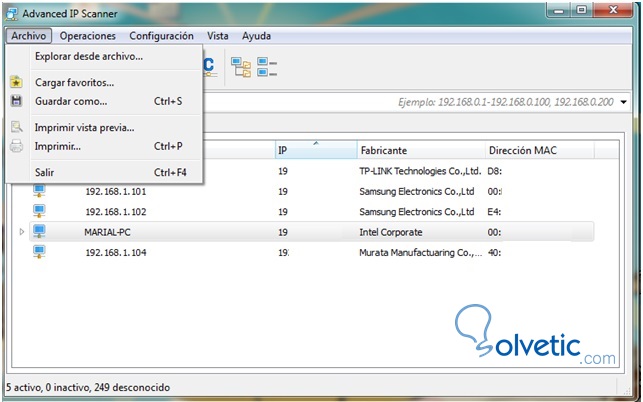Select the 192.168.1.104 device name
This screenshot has width=643, height=402.
(x=116, y=253)
